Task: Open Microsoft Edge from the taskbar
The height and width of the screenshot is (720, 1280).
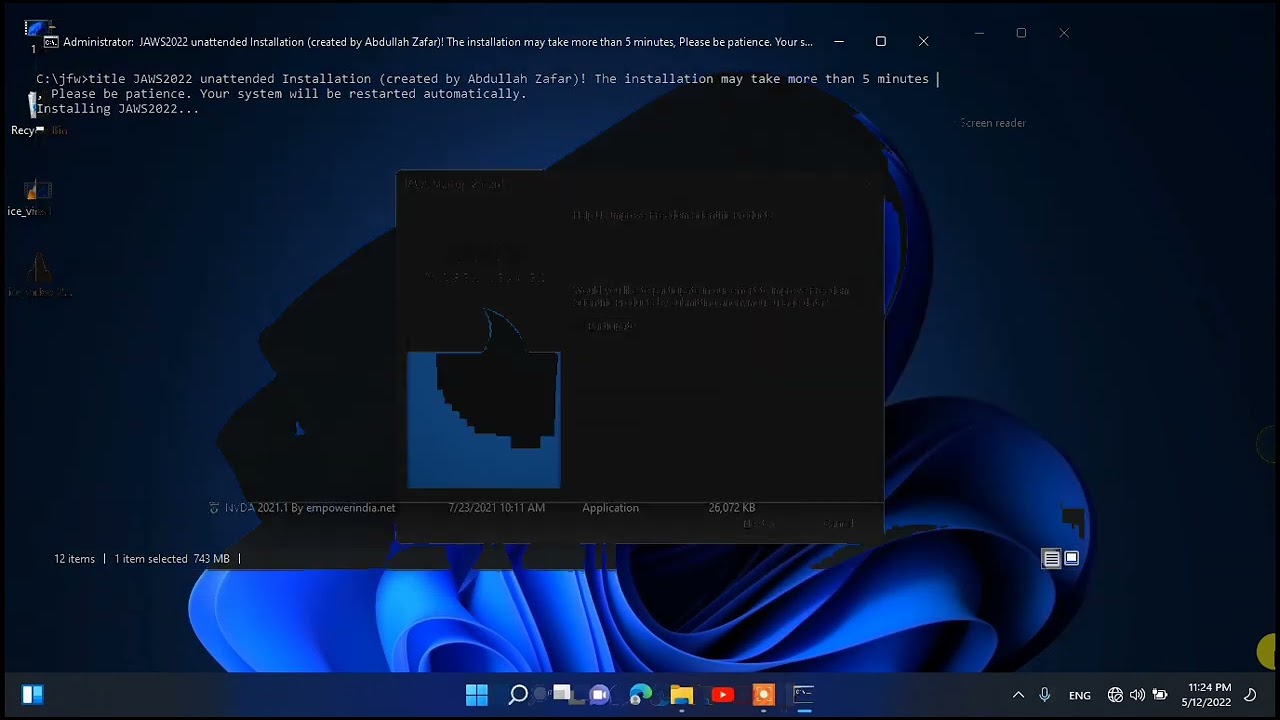Action: 641,694
